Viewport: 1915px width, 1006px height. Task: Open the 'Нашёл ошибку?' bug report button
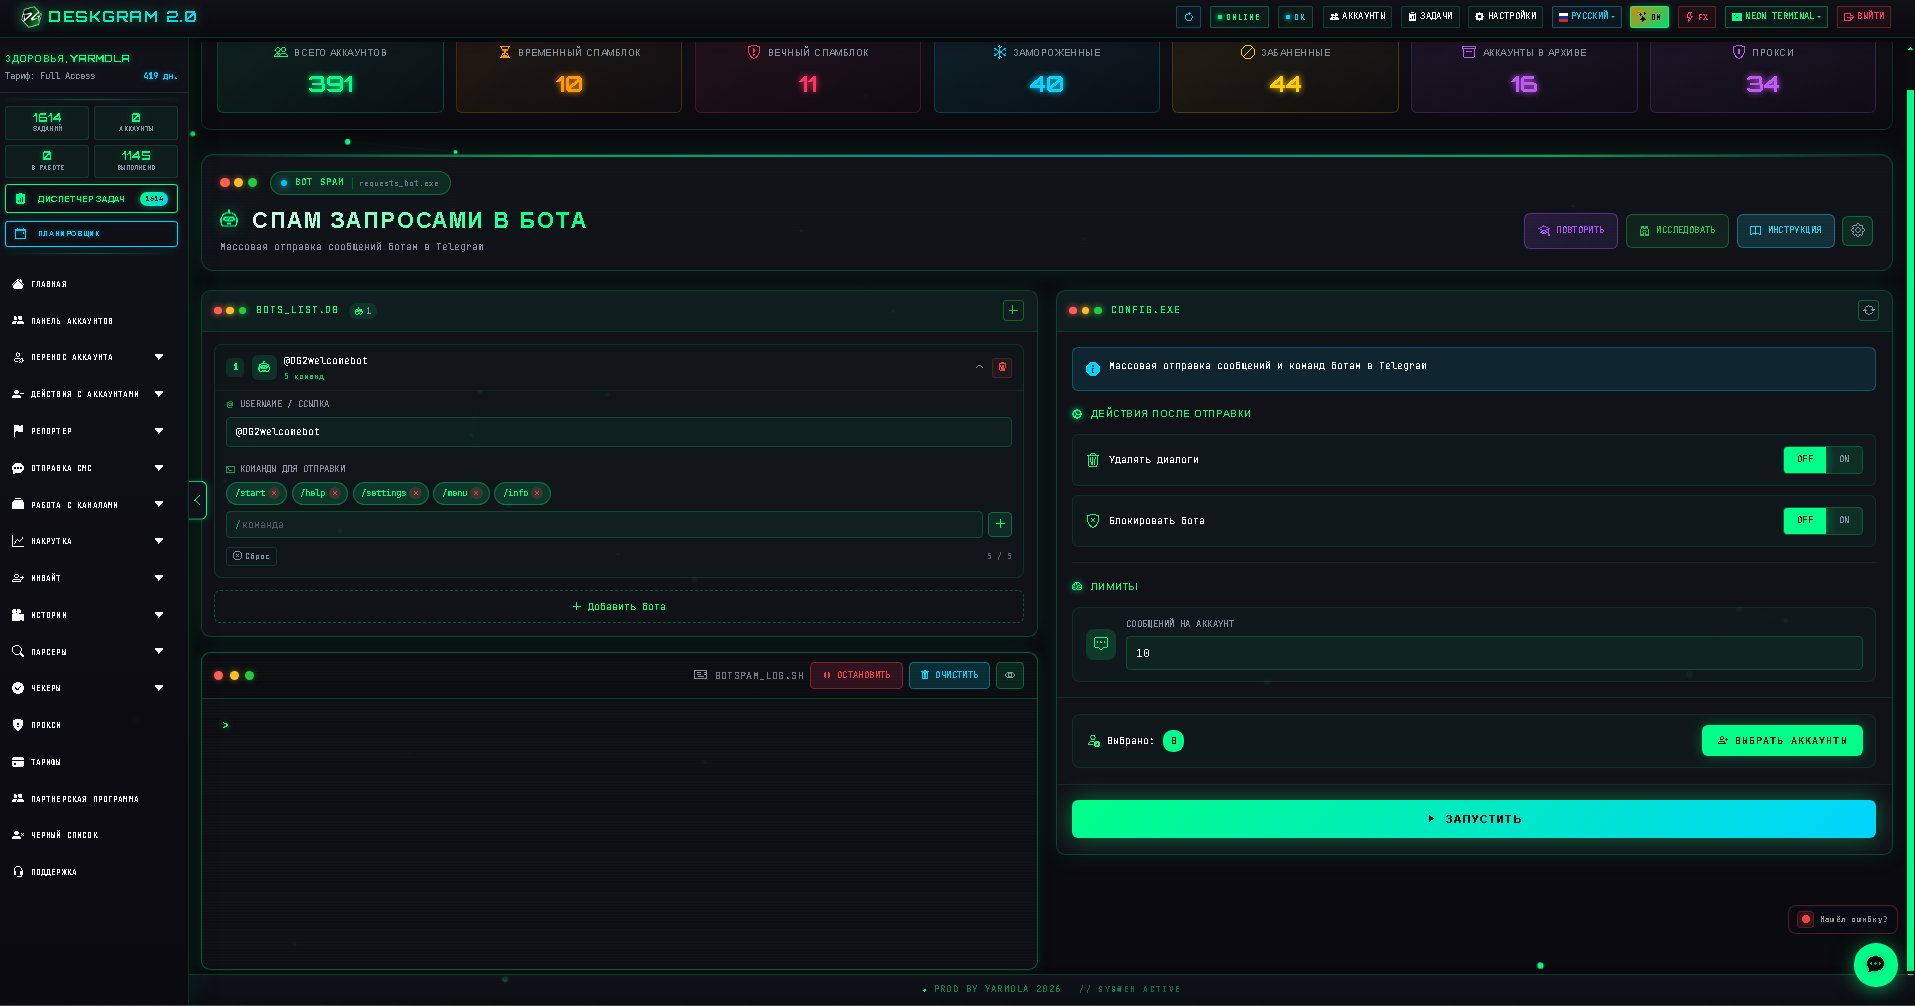[1842, 919]
